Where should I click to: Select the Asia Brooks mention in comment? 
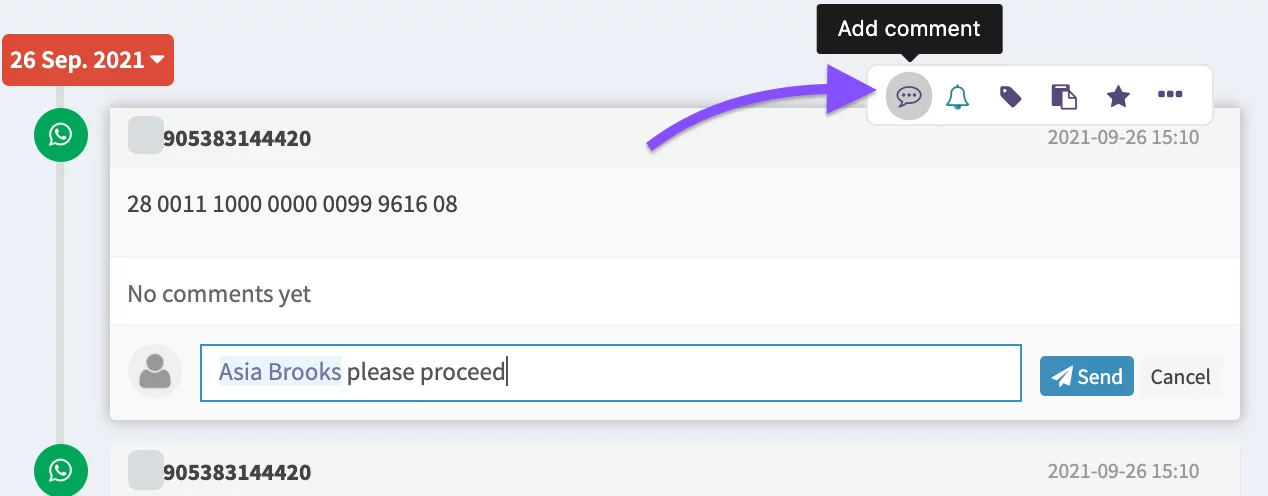coord(280,372)
